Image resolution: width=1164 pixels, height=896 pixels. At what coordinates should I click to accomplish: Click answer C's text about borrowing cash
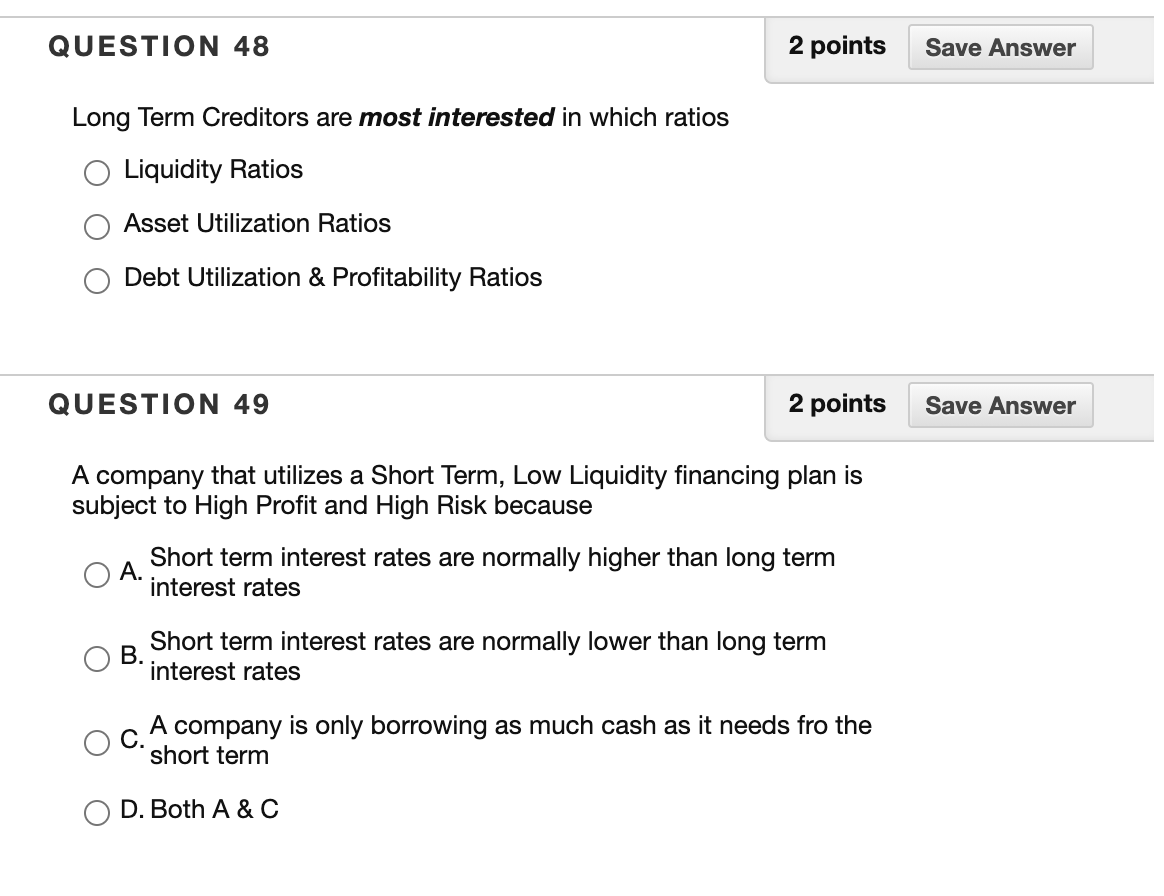(x=510, y=740)
